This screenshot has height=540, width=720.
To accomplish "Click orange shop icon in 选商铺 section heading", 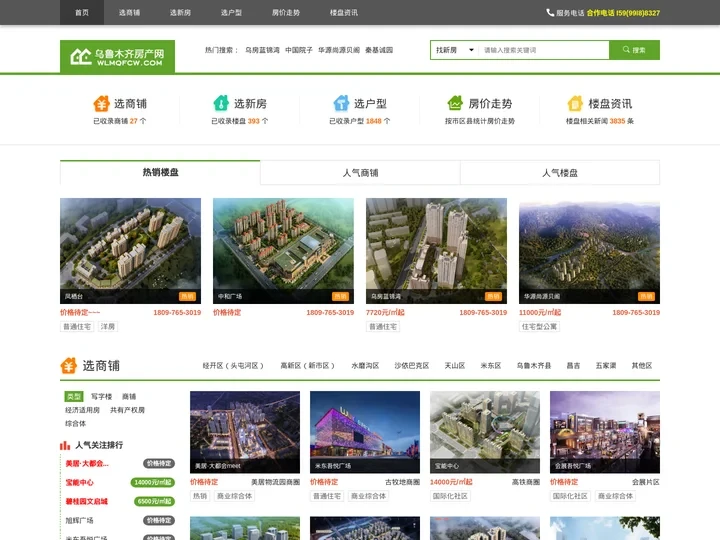I will (68, 366).
